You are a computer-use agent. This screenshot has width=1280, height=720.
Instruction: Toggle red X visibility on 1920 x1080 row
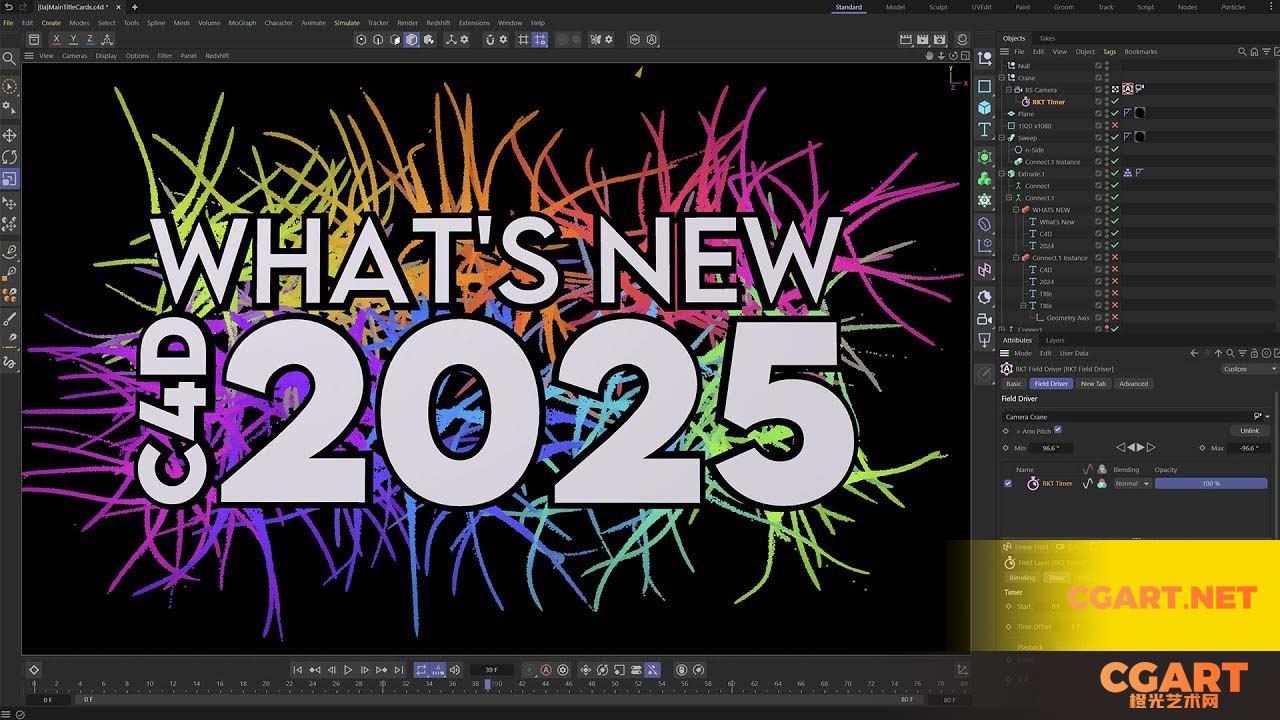tap(1115, 126)
